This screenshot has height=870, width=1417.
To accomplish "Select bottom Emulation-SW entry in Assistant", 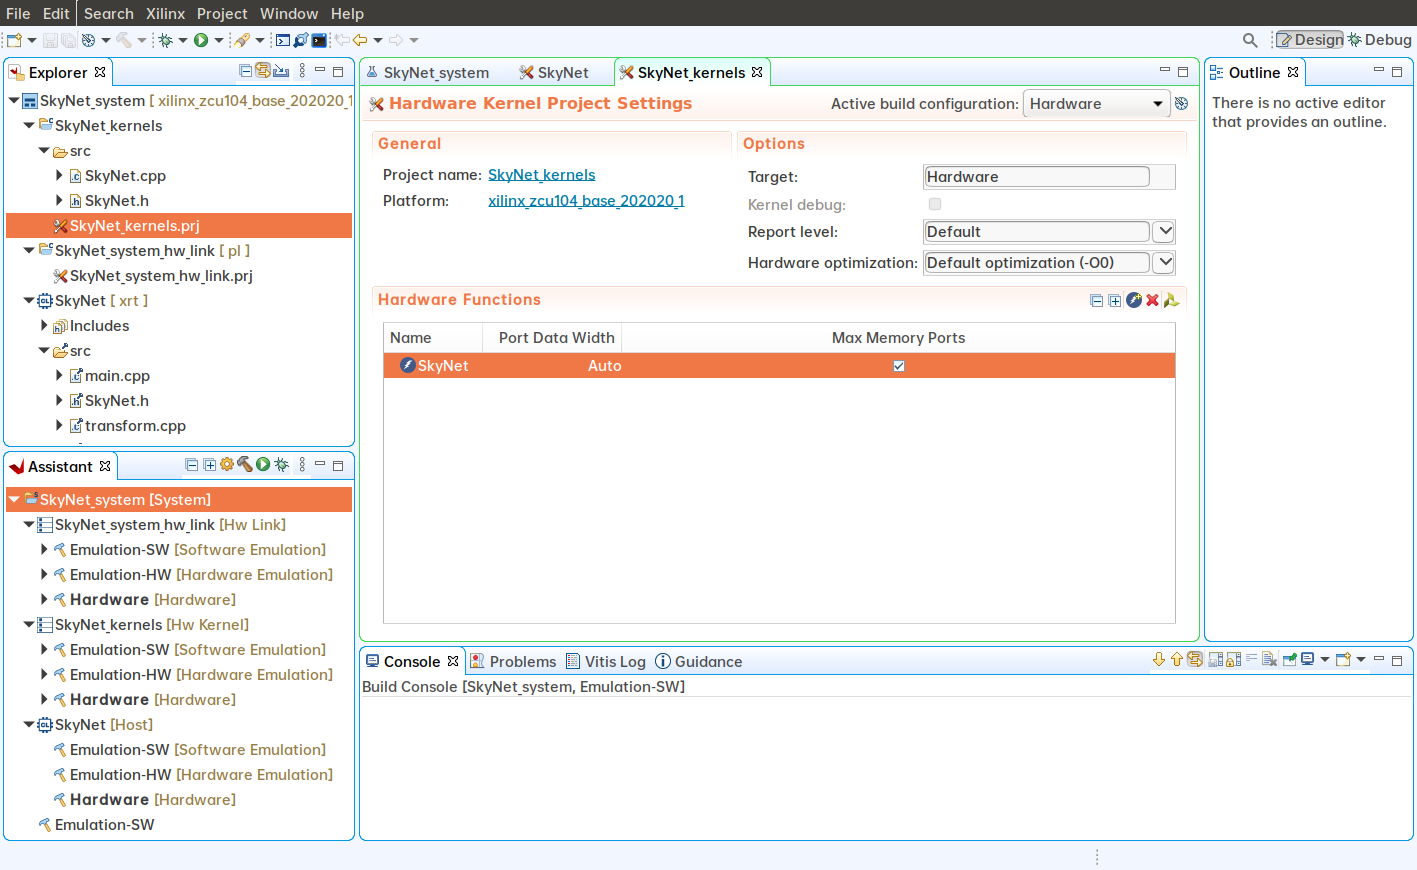I will (x=104, y=825).
